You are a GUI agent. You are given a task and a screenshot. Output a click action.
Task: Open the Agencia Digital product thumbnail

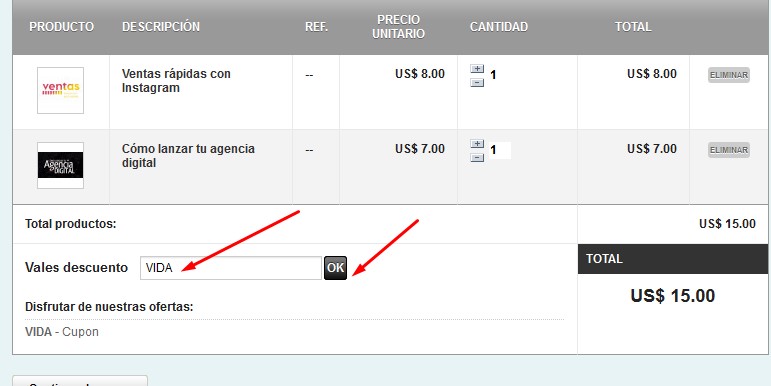[60, 165]
